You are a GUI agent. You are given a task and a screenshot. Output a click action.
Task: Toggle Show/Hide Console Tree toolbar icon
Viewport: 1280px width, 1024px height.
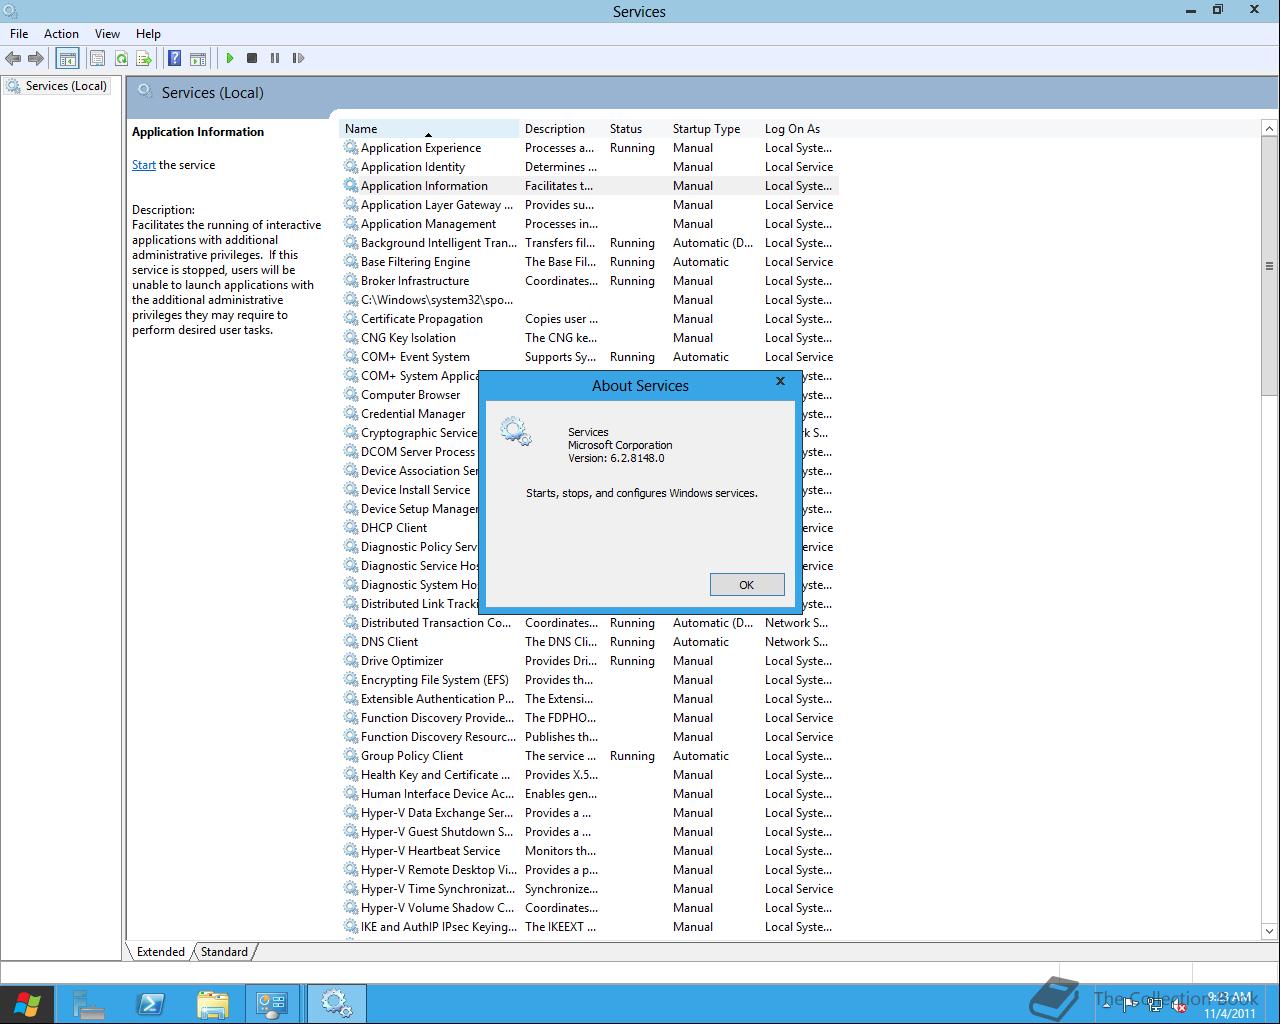click(67, 58)
